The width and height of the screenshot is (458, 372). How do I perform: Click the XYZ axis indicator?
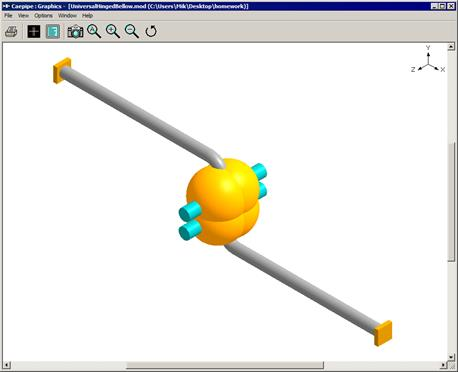coord(428,60)
